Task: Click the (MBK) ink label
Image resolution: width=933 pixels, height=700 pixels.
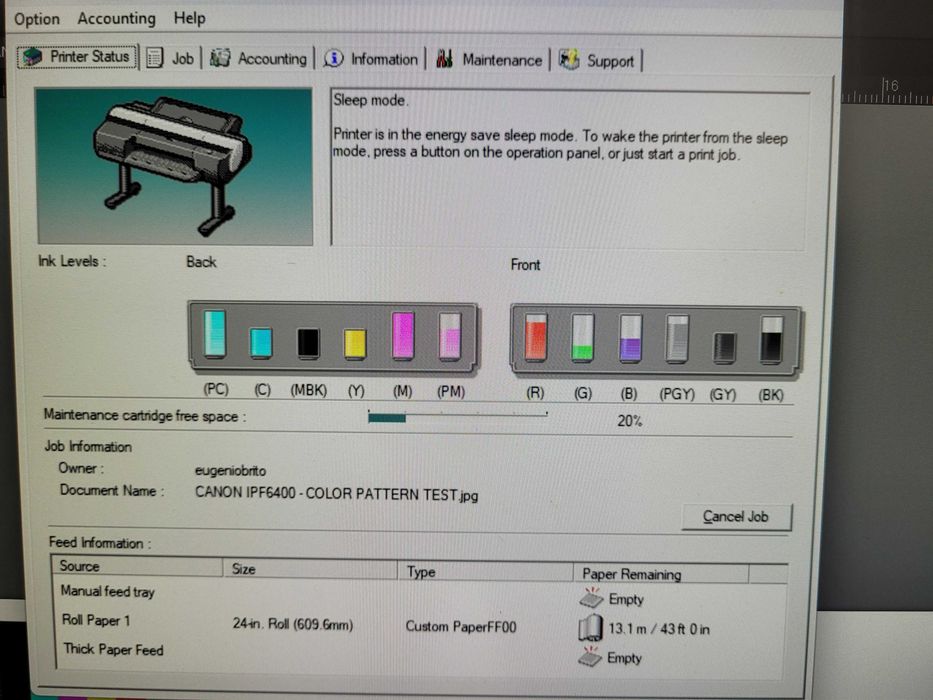Action: coord(308,390)
